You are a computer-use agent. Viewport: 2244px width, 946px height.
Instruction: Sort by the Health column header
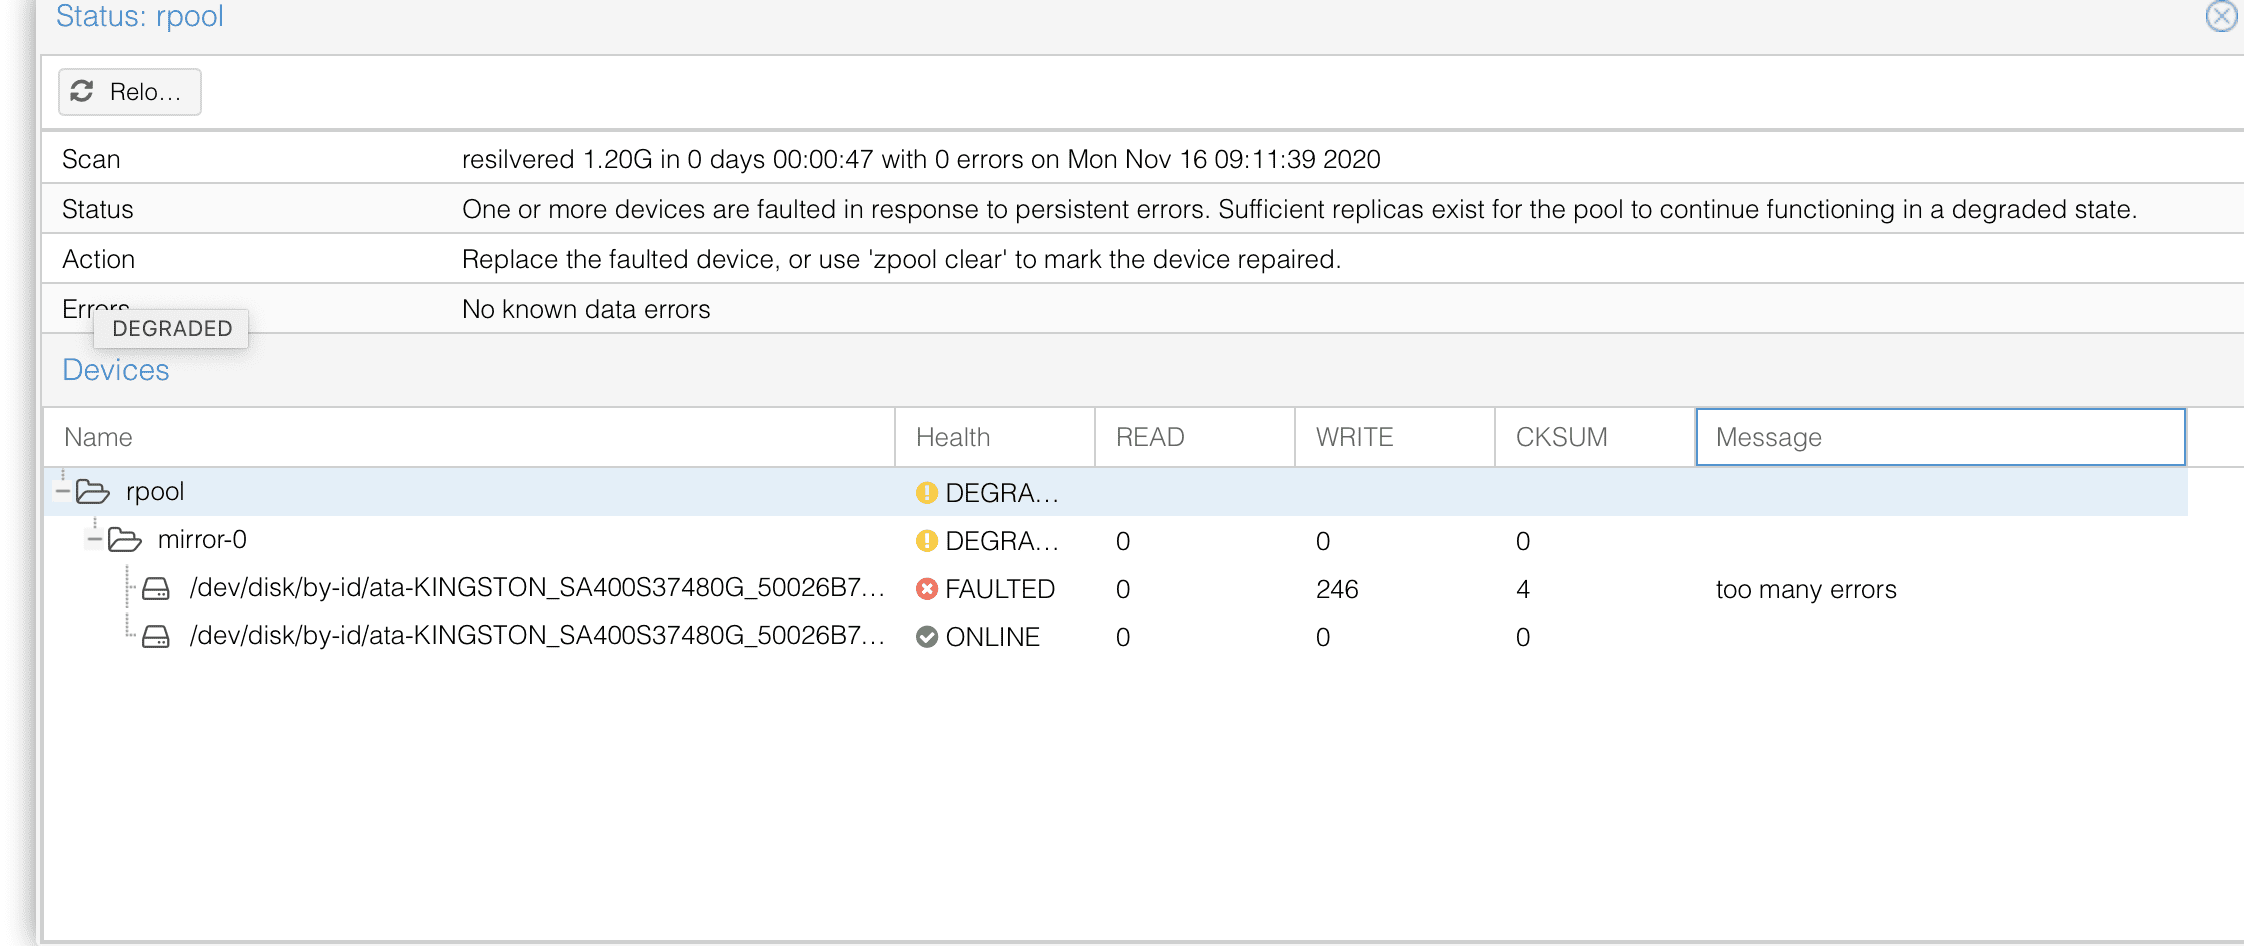[x=995, y=437]
